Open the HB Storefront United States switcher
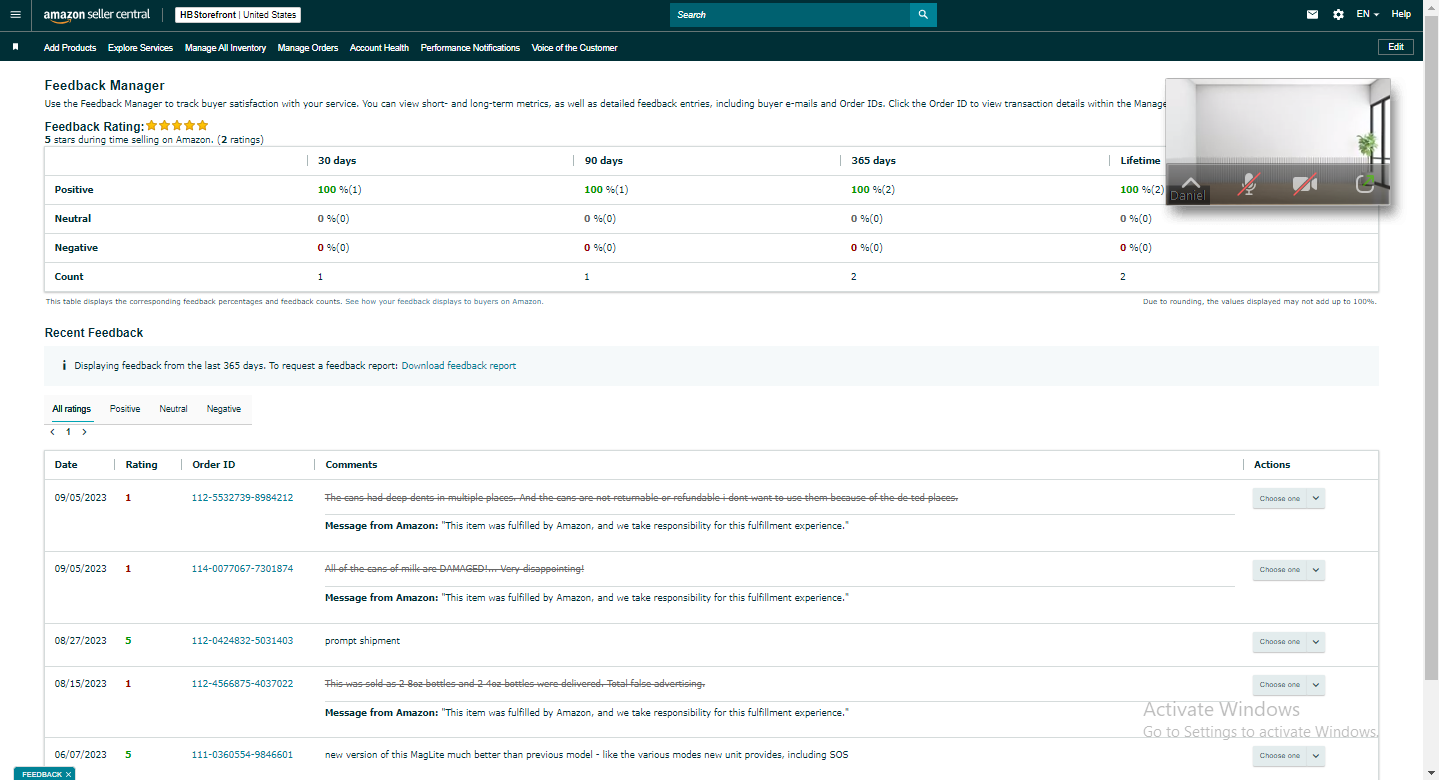The image size is (1439, 780). tap(238, 15)
